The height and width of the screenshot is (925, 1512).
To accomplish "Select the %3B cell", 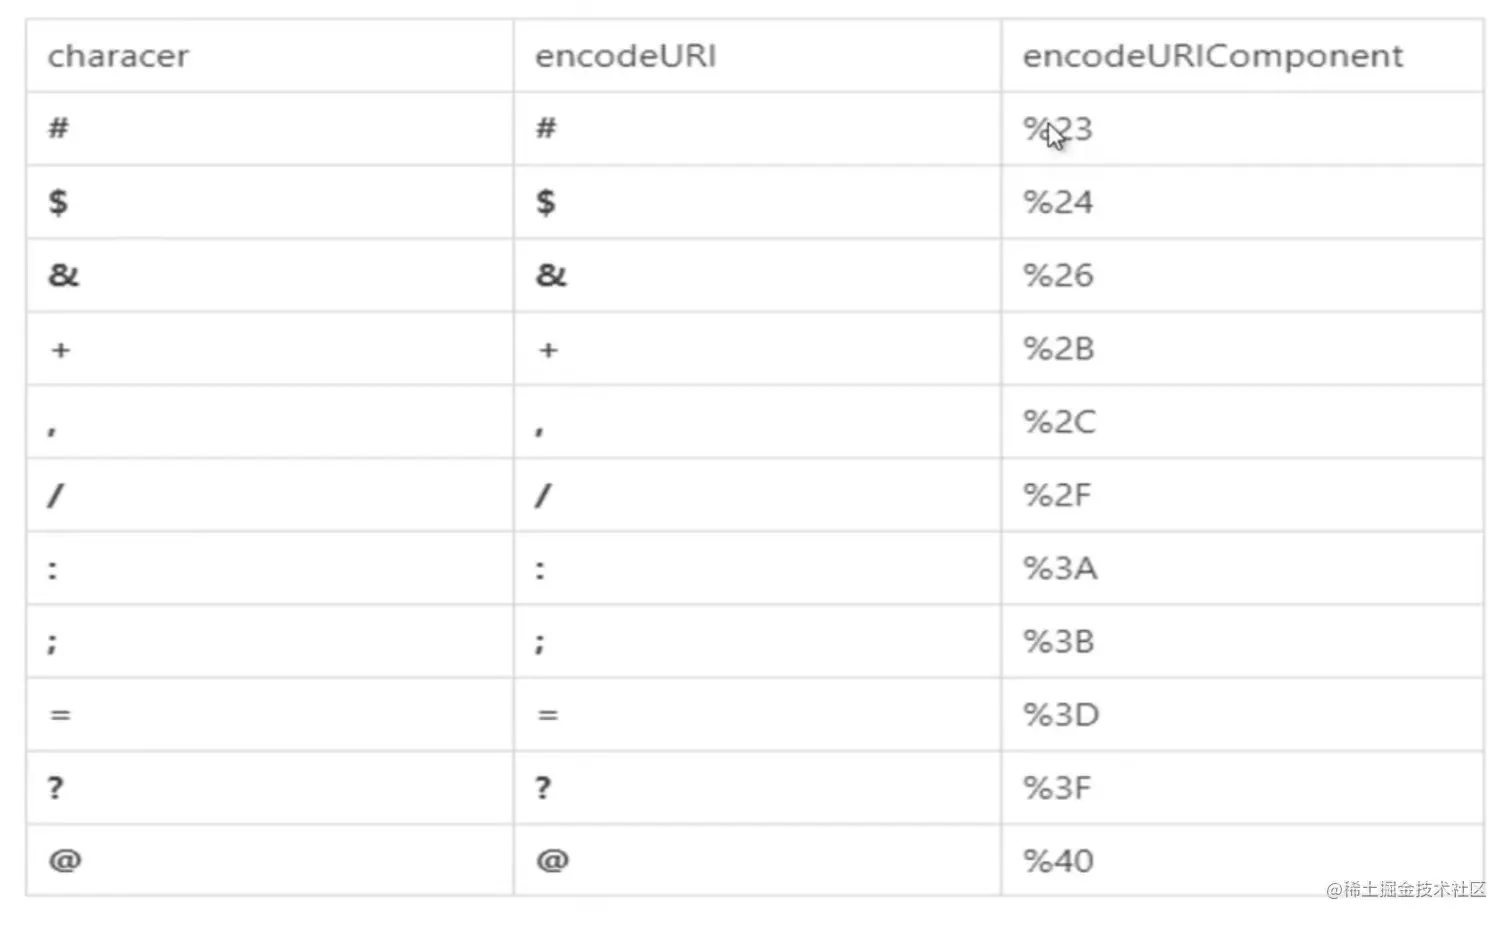I will pyautogui.click(x=1058, y=641).
